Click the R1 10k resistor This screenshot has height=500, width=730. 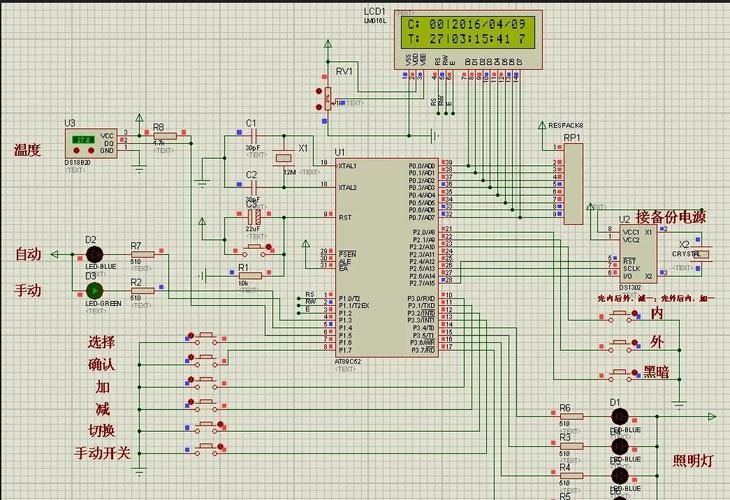pos(250,276)
